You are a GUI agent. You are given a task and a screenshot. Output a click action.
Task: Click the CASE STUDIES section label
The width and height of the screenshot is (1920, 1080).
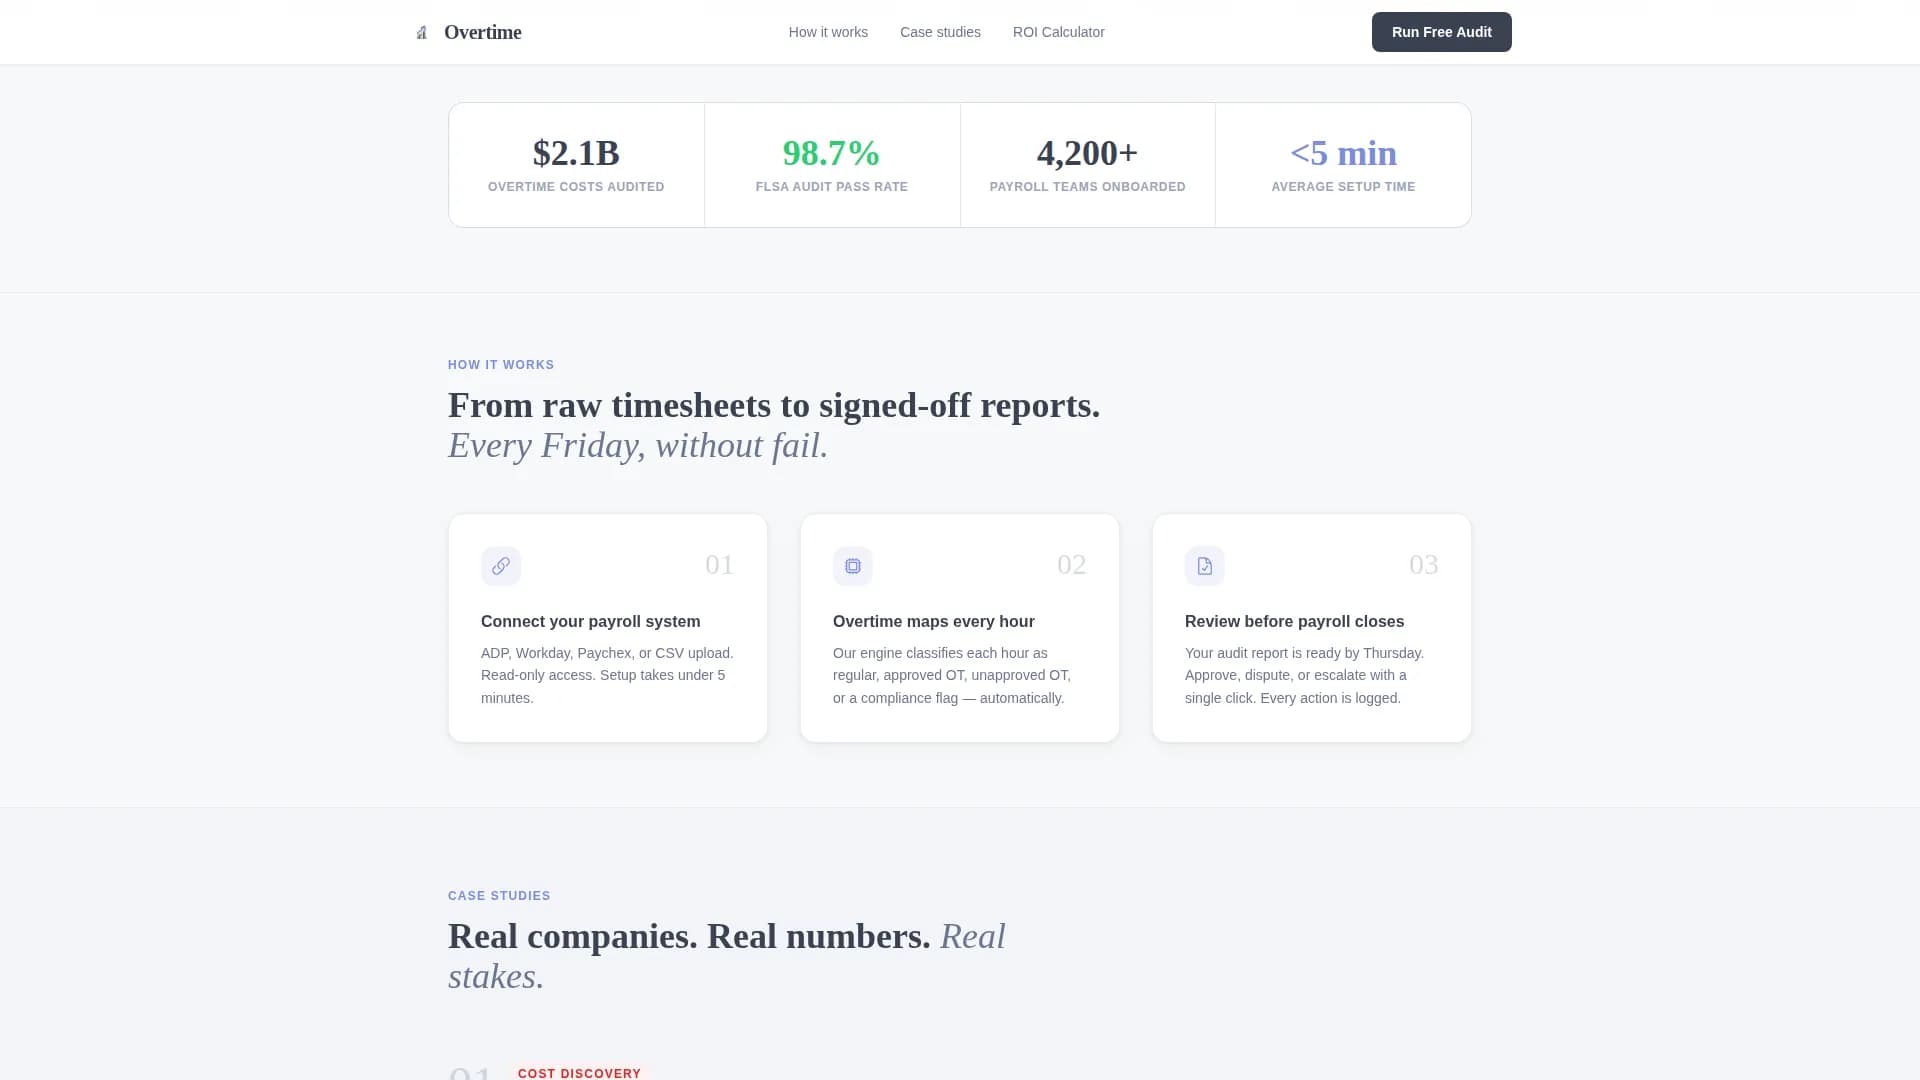499,896
